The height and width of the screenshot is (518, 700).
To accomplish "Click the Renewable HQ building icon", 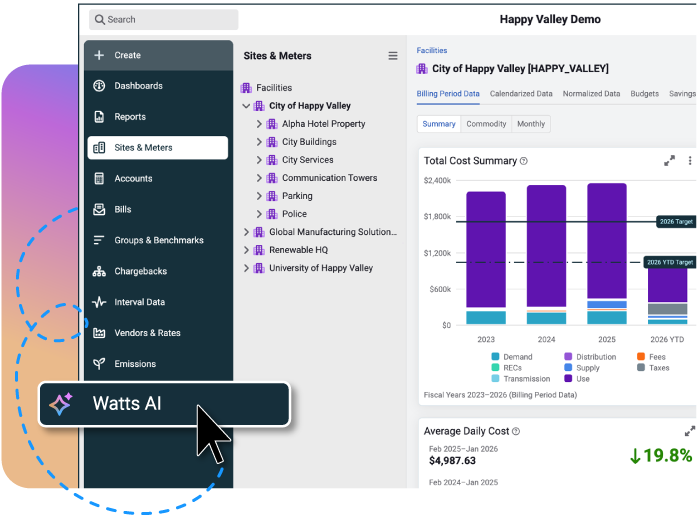I will [x=259, y=250].
